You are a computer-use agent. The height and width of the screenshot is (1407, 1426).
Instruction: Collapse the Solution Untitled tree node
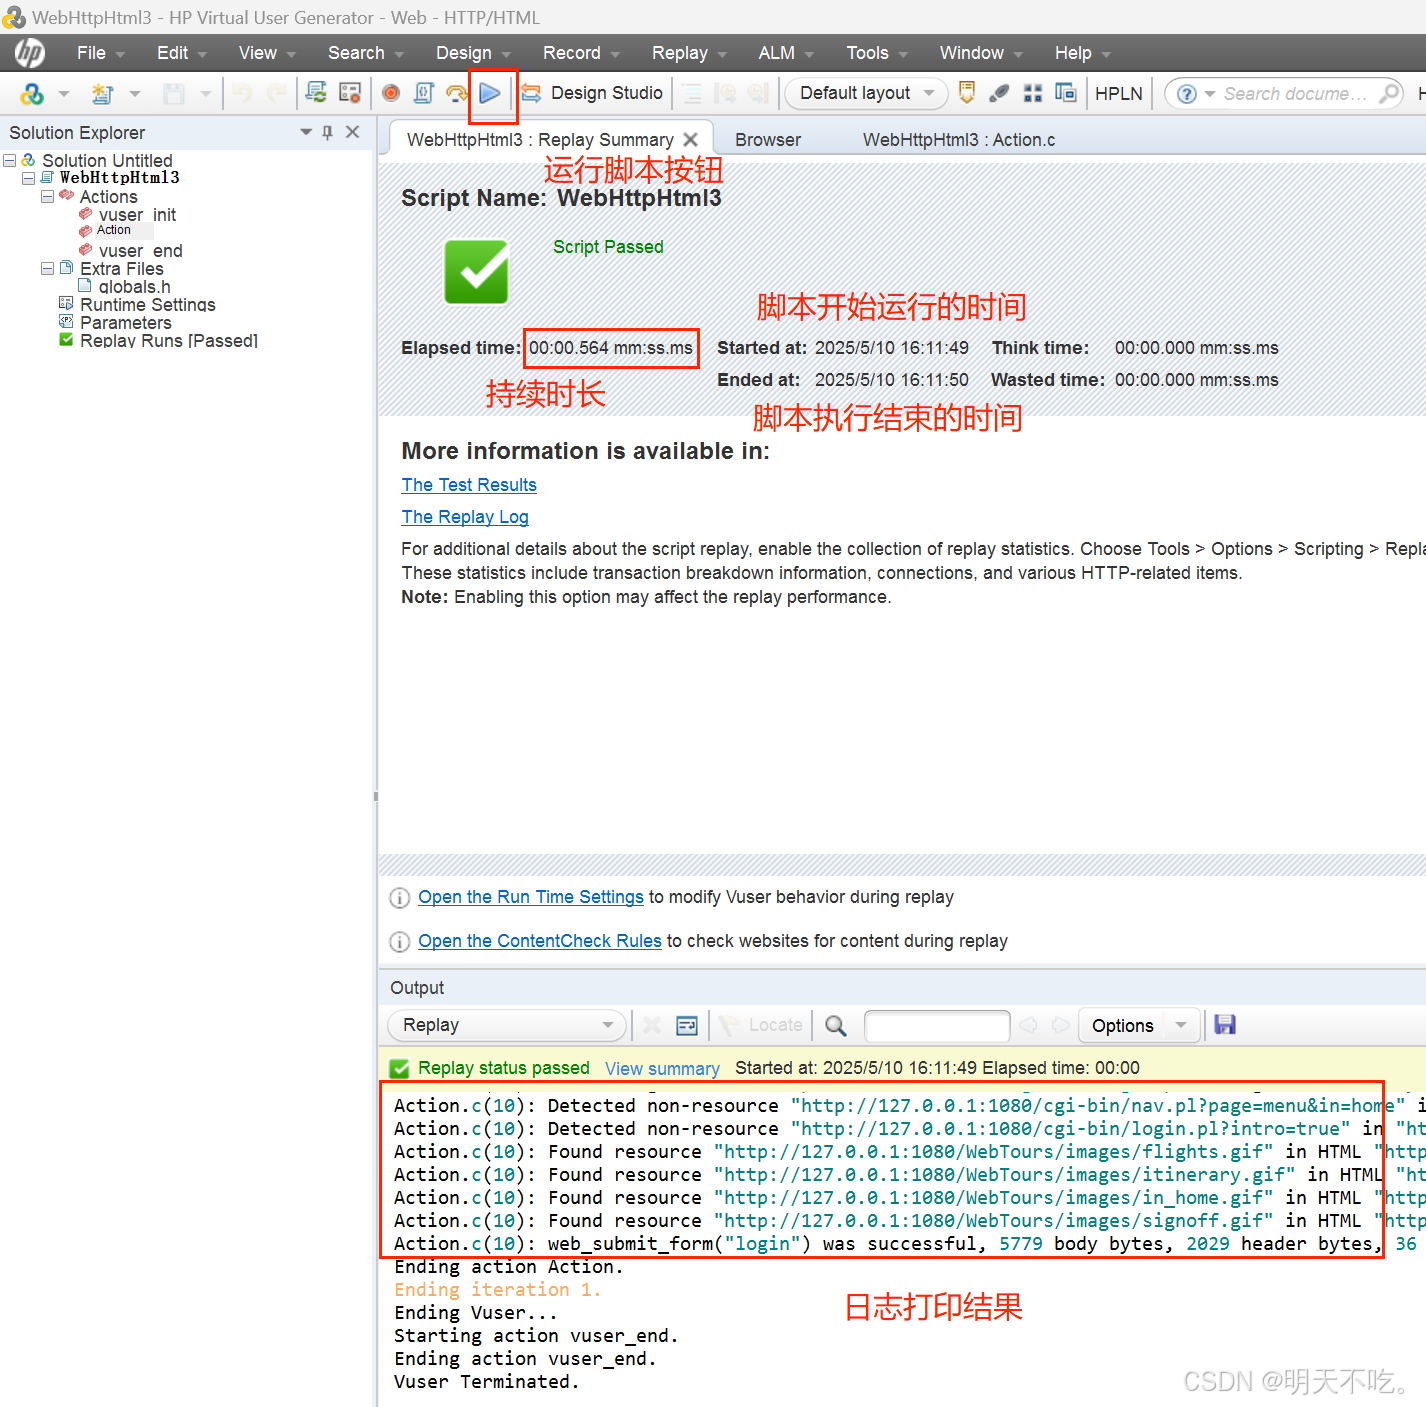[x=10, y=160]
